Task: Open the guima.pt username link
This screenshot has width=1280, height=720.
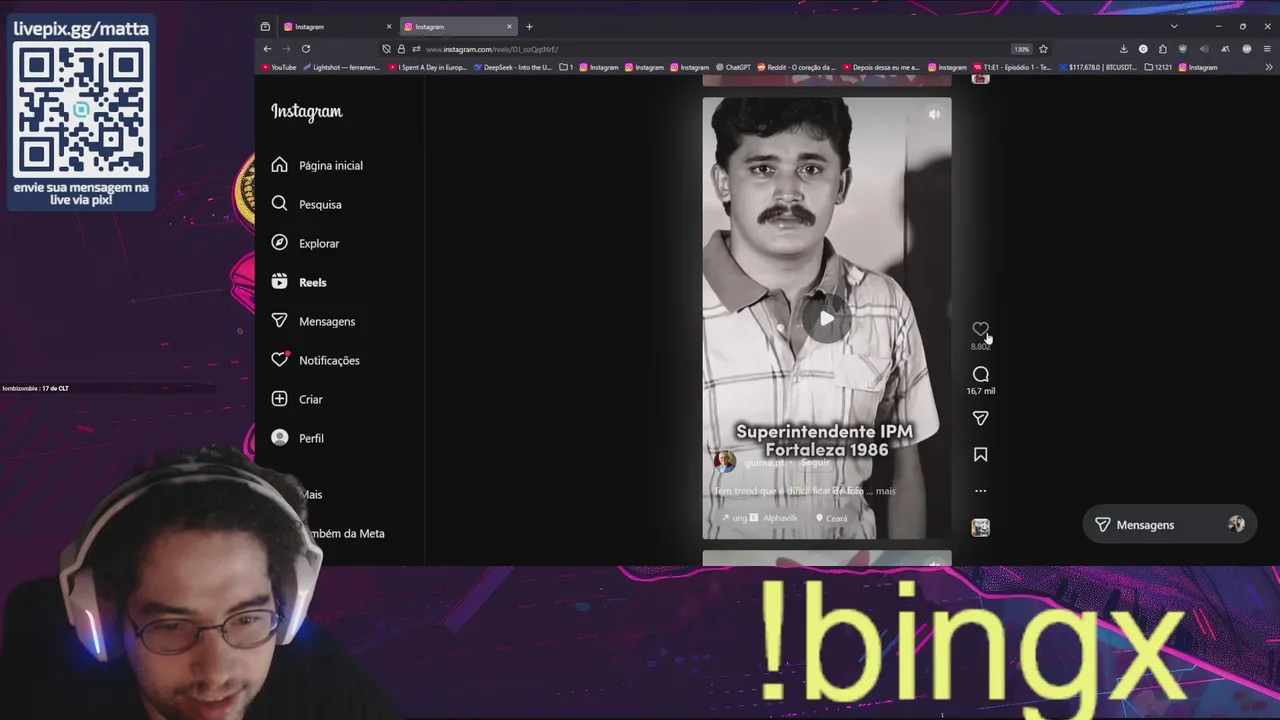Action: click(764, 463)
